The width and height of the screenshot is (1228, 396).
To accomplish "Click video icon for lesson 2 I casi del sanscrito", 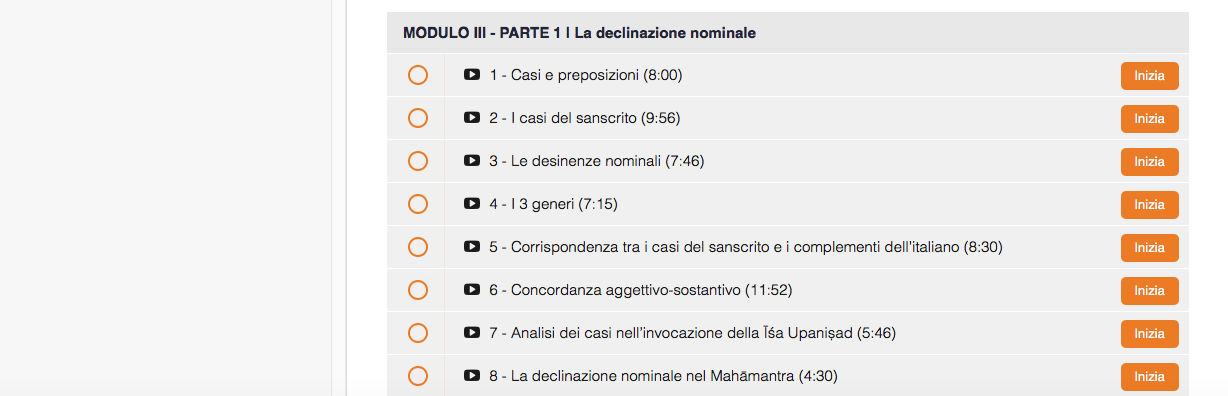I will tap(472, 118).
